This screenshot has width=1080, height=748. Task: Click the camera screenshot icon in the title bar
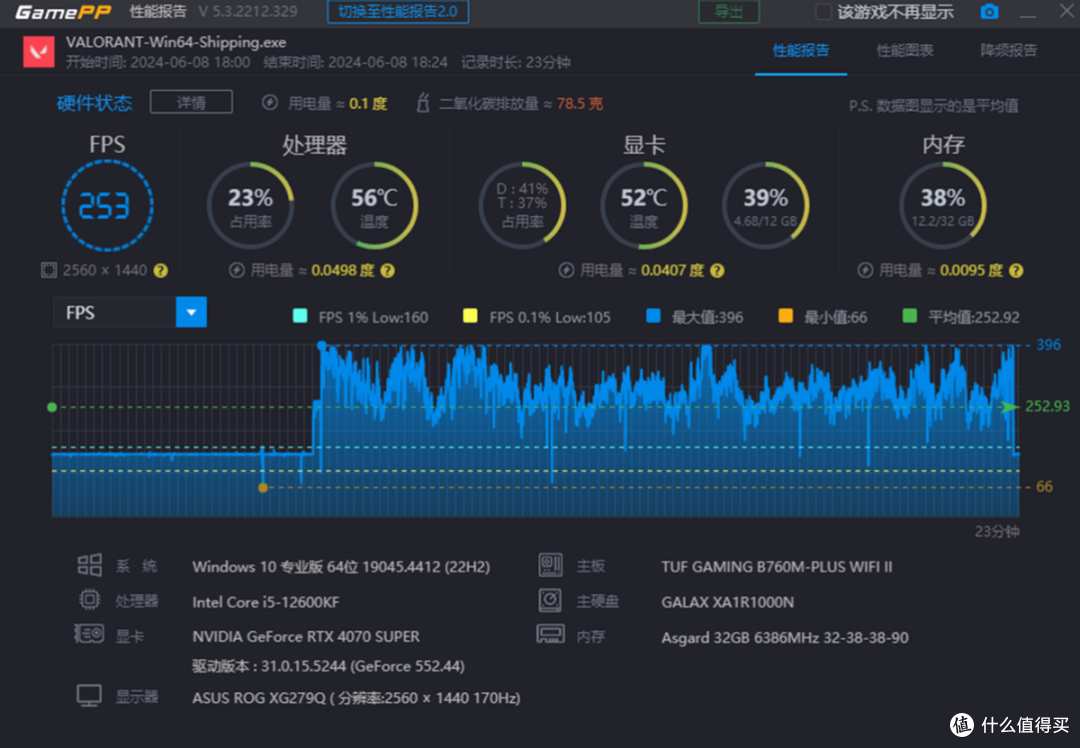(x=989, y=12)
